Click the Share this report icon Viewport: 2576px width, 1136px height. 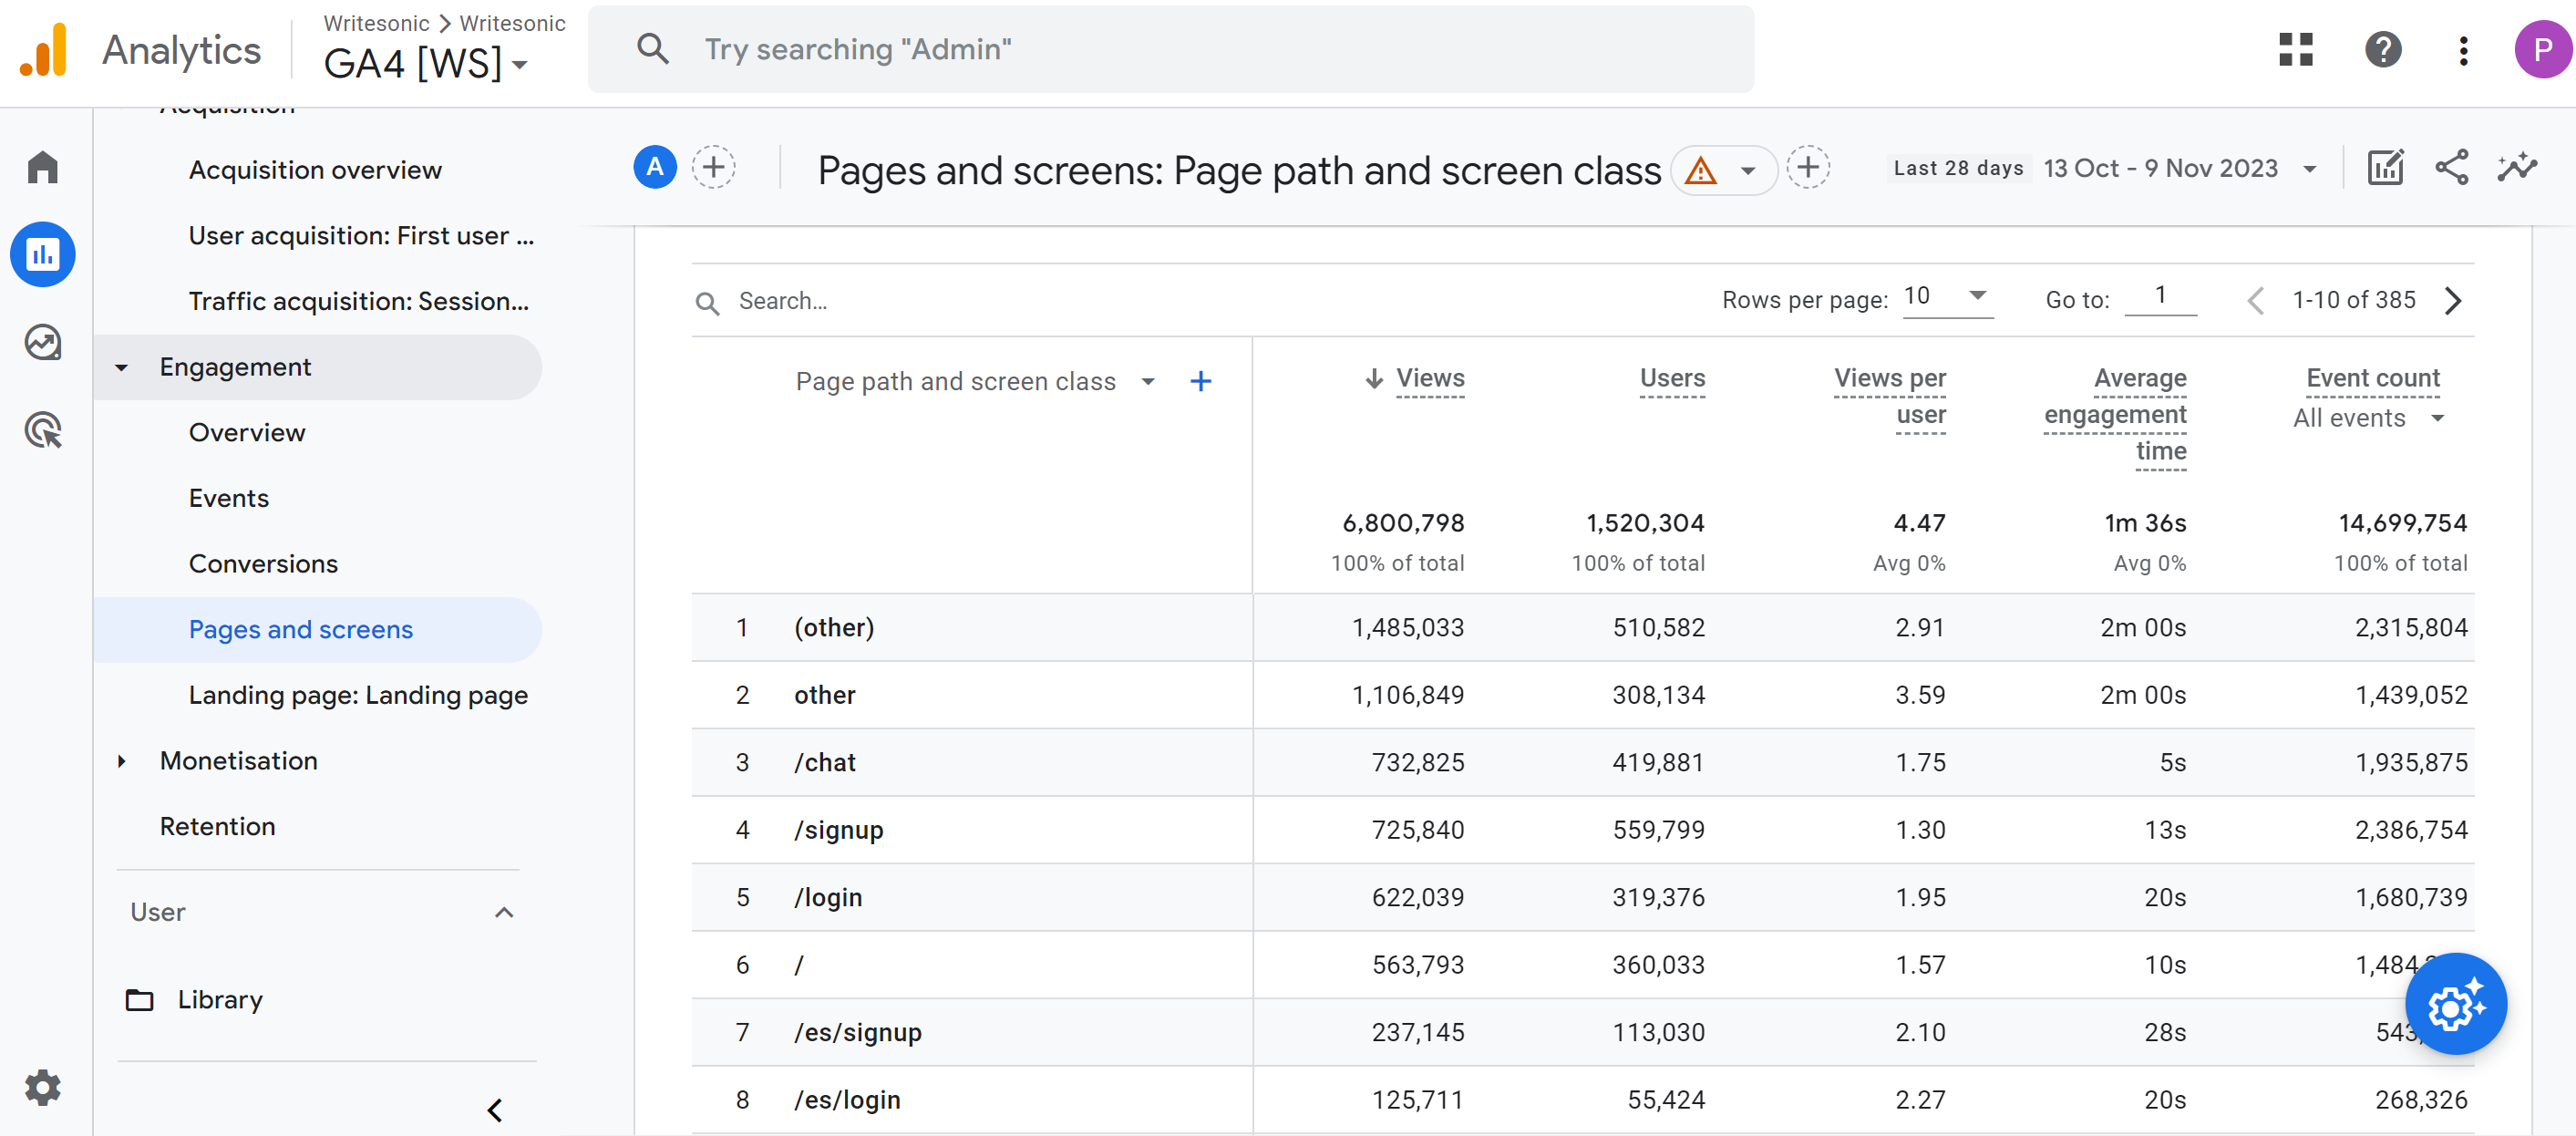click(x=2451, y=167)
